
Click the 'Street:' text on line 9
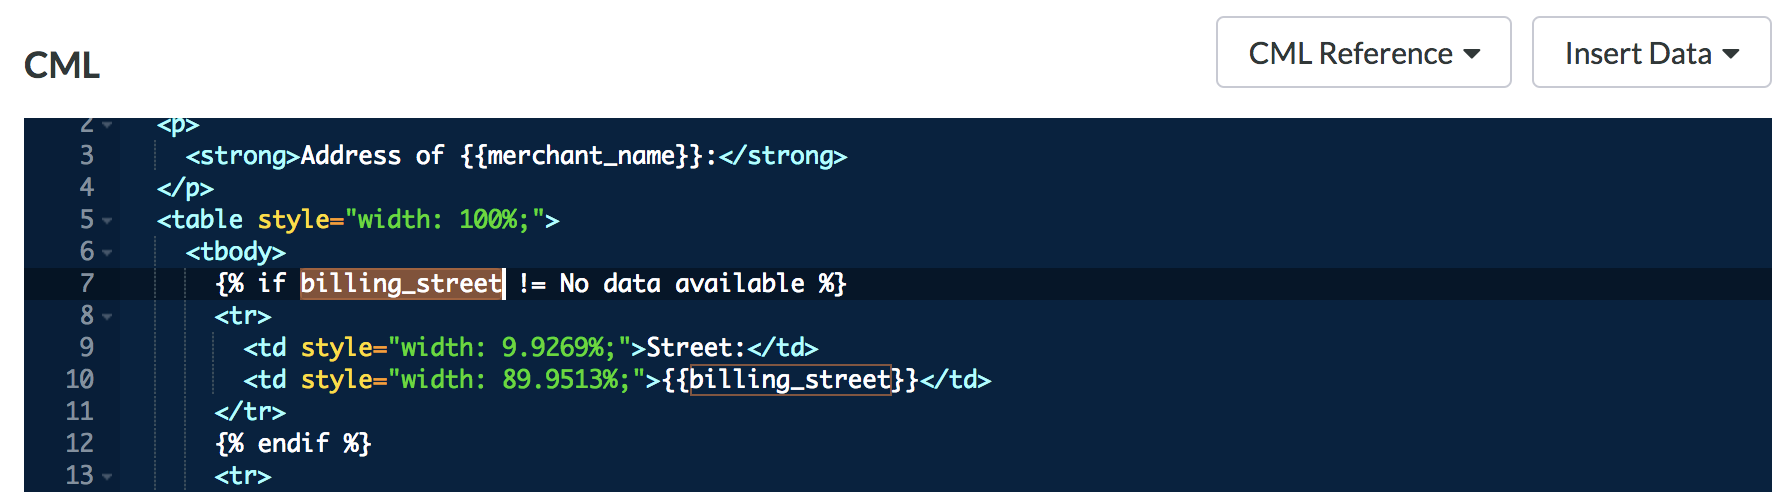[696, 348]
